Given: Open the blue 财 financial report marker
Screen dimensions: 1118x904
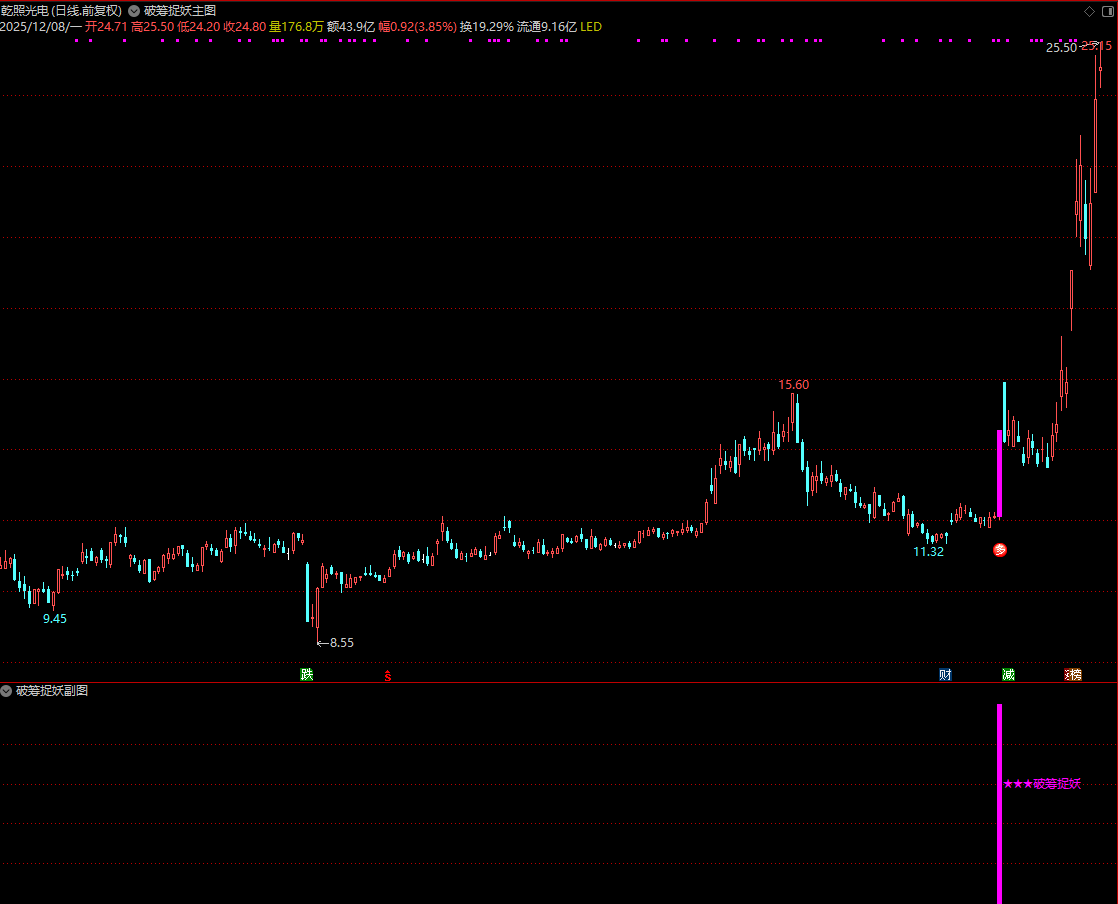Looking at the screenshot, I should click(945, 675).
